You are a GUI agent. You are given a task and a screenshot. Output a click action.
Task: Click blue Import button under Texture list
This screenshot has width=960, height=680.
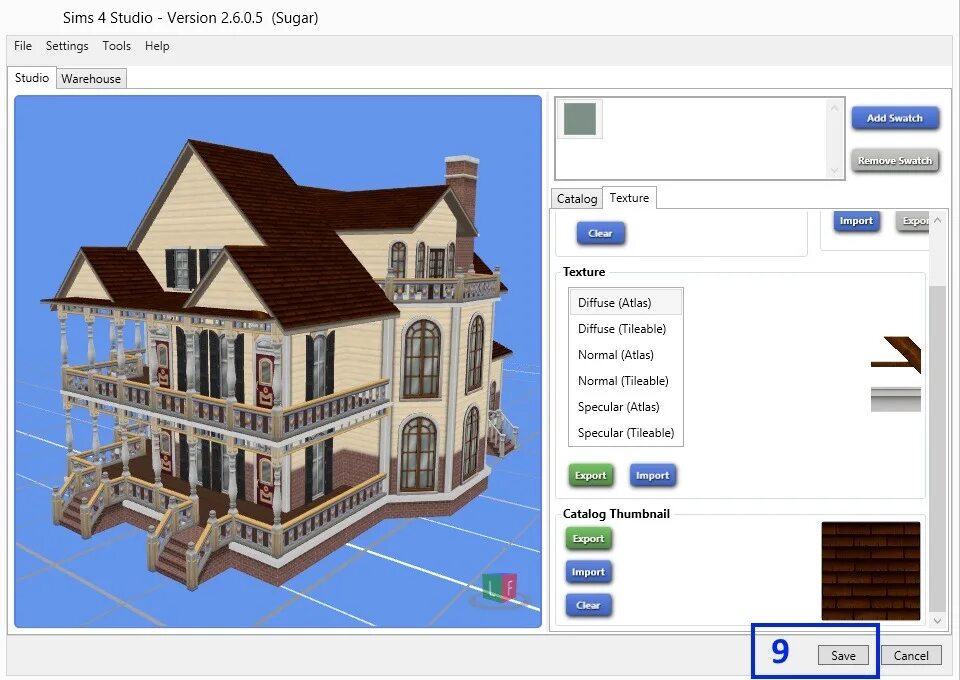(x=653, y=476)
